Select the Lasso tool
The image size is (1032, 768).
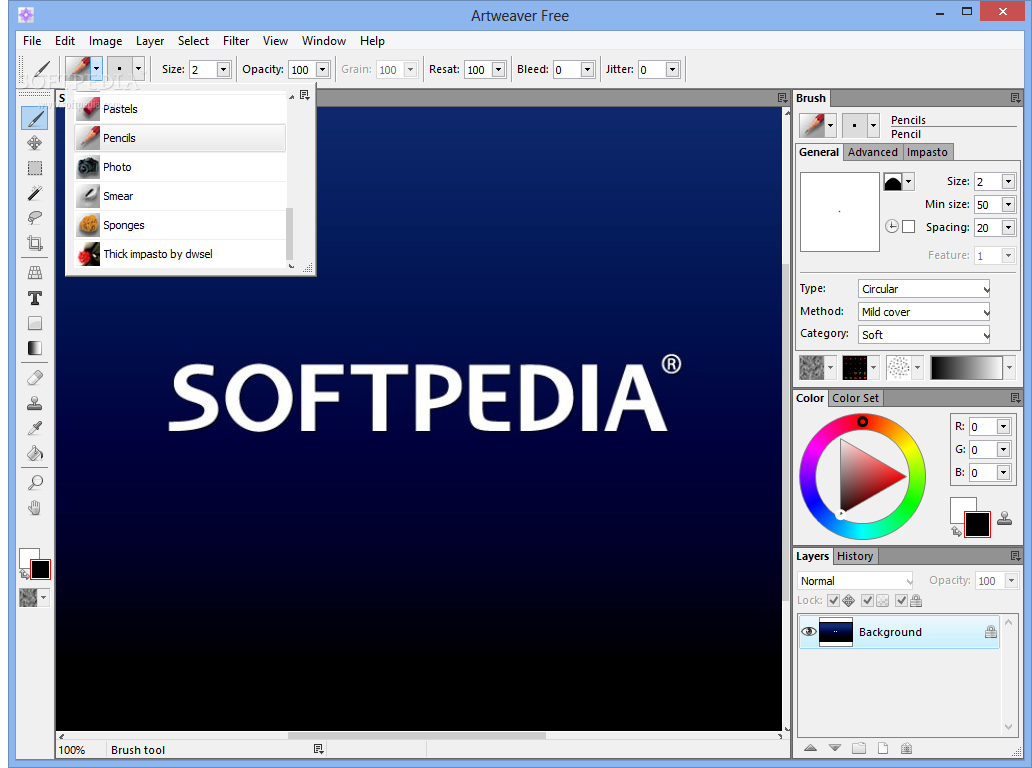(x=35, y=218)
